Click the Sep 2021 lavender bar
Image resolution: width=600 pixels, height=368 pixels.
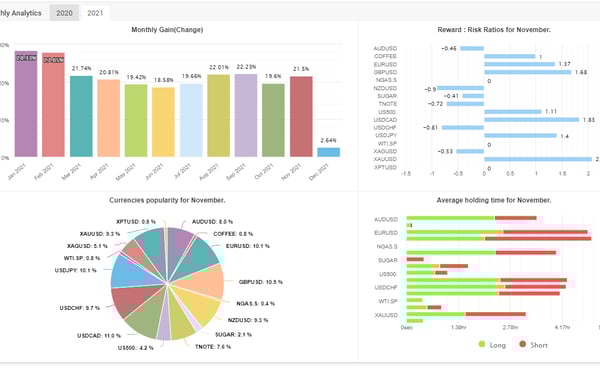[246, 115]
